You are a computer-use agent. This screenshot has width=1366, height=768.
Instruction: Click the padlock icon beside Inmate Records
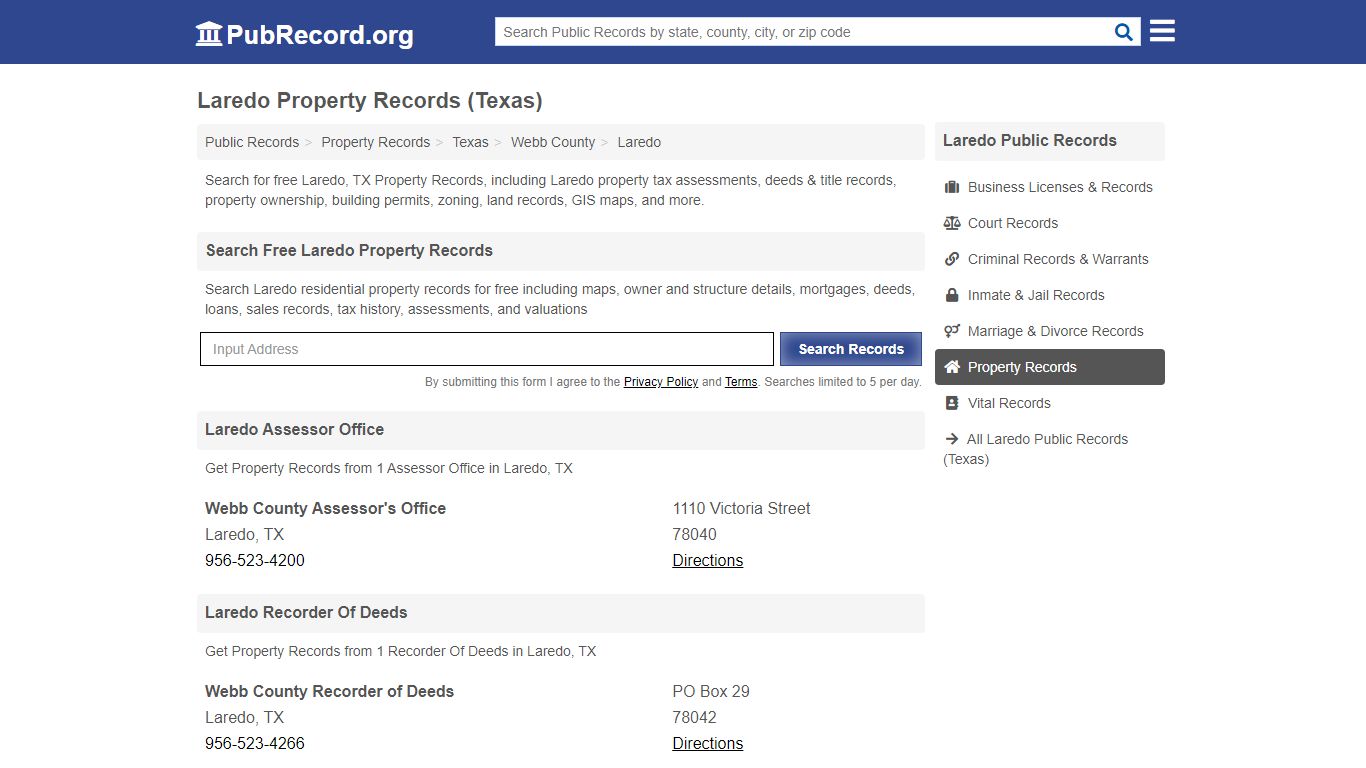pos(952,295)
